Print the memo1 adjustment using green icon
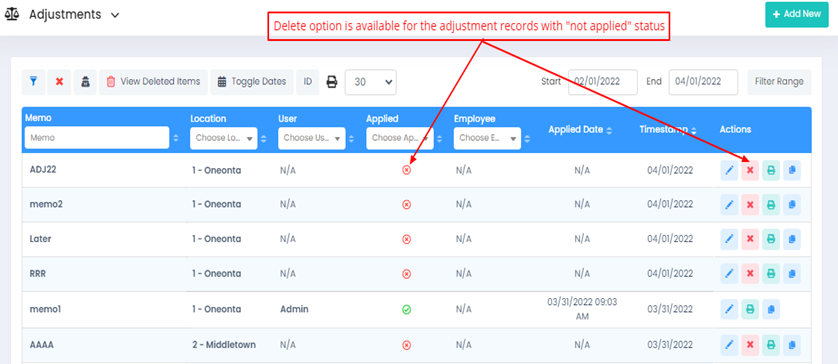The width and height of the screenshot is (838, 364). tap(750, 309)
